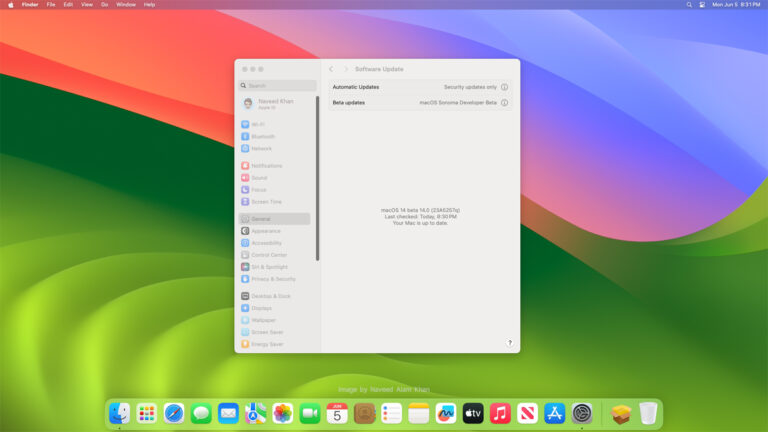768x432 pixels.
Task: Open the help question mark button
Action: point(509,343)
